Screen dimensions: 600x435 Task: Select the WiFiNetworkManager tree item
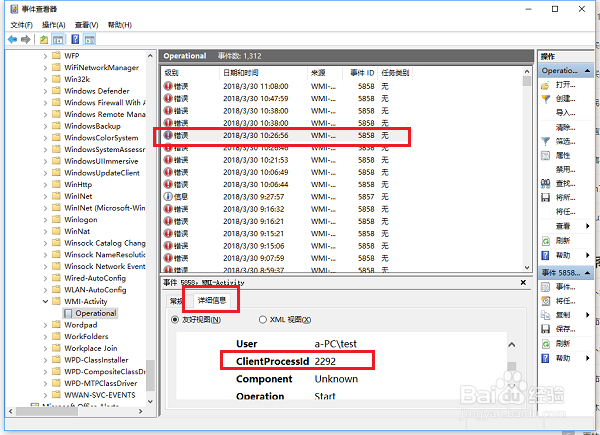coord(101,68)
